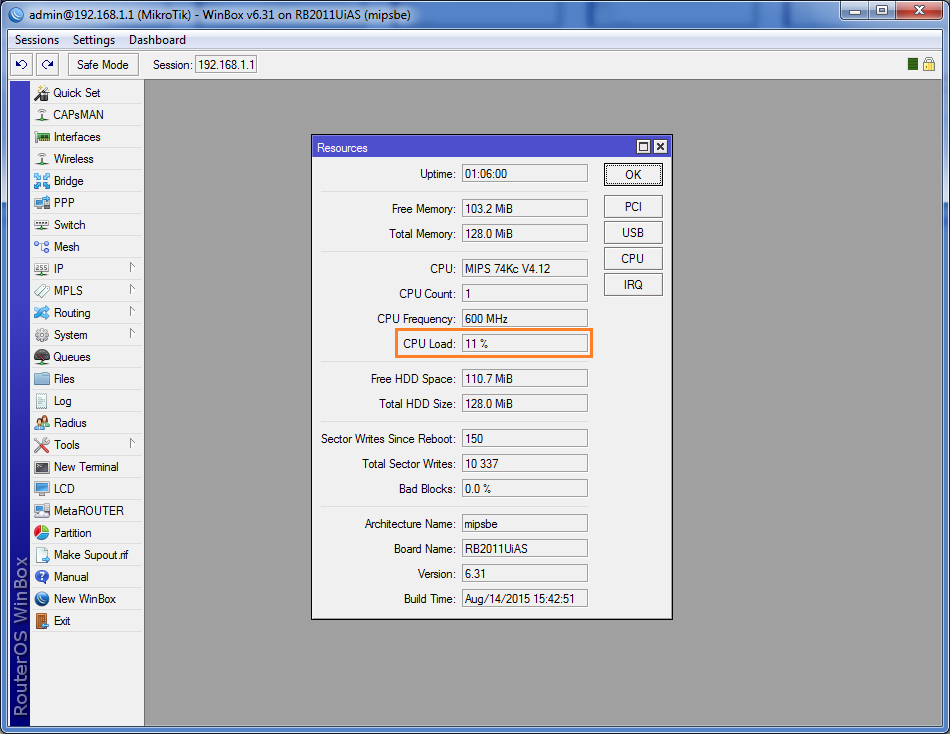Viewport: 950px width, 734px height.
Task: Expand the MPLS submenu arrow
Action: tap(132, 290)
